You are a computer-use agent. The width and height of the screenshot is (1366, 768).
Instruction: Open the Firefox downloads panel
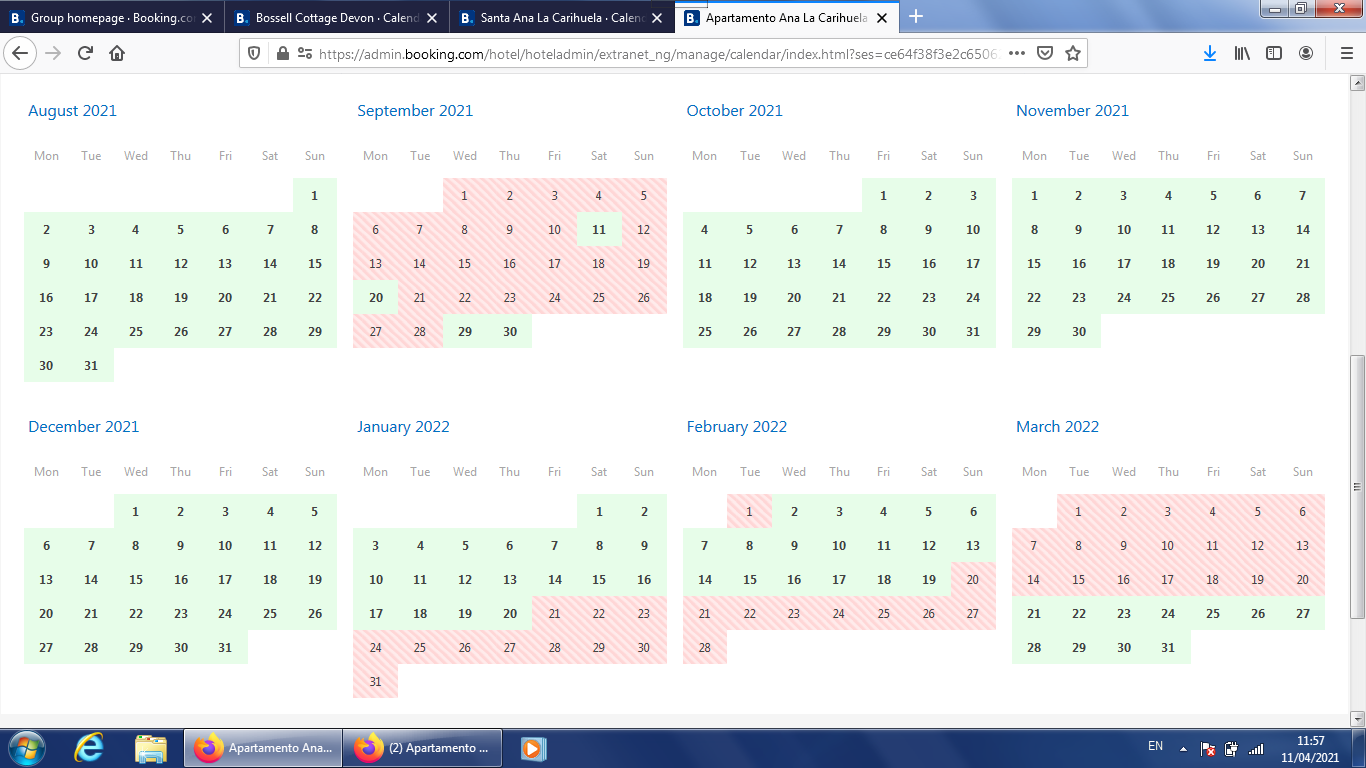click(x=1209, y=54)
